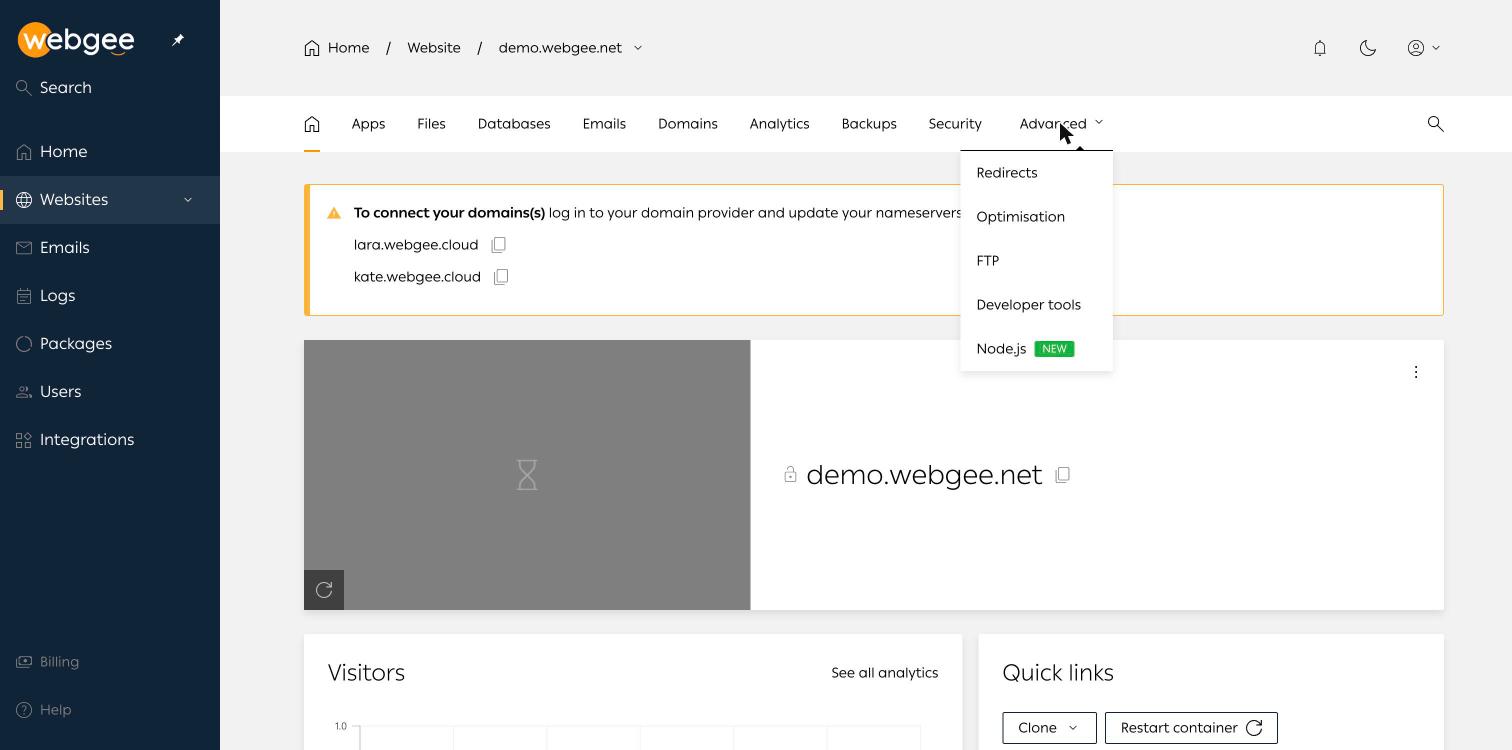This screenshot has width=1512, height=750.
Task: Open the demo.webgee.net breadcrumb dropdown
Action: tap(571, 48)
